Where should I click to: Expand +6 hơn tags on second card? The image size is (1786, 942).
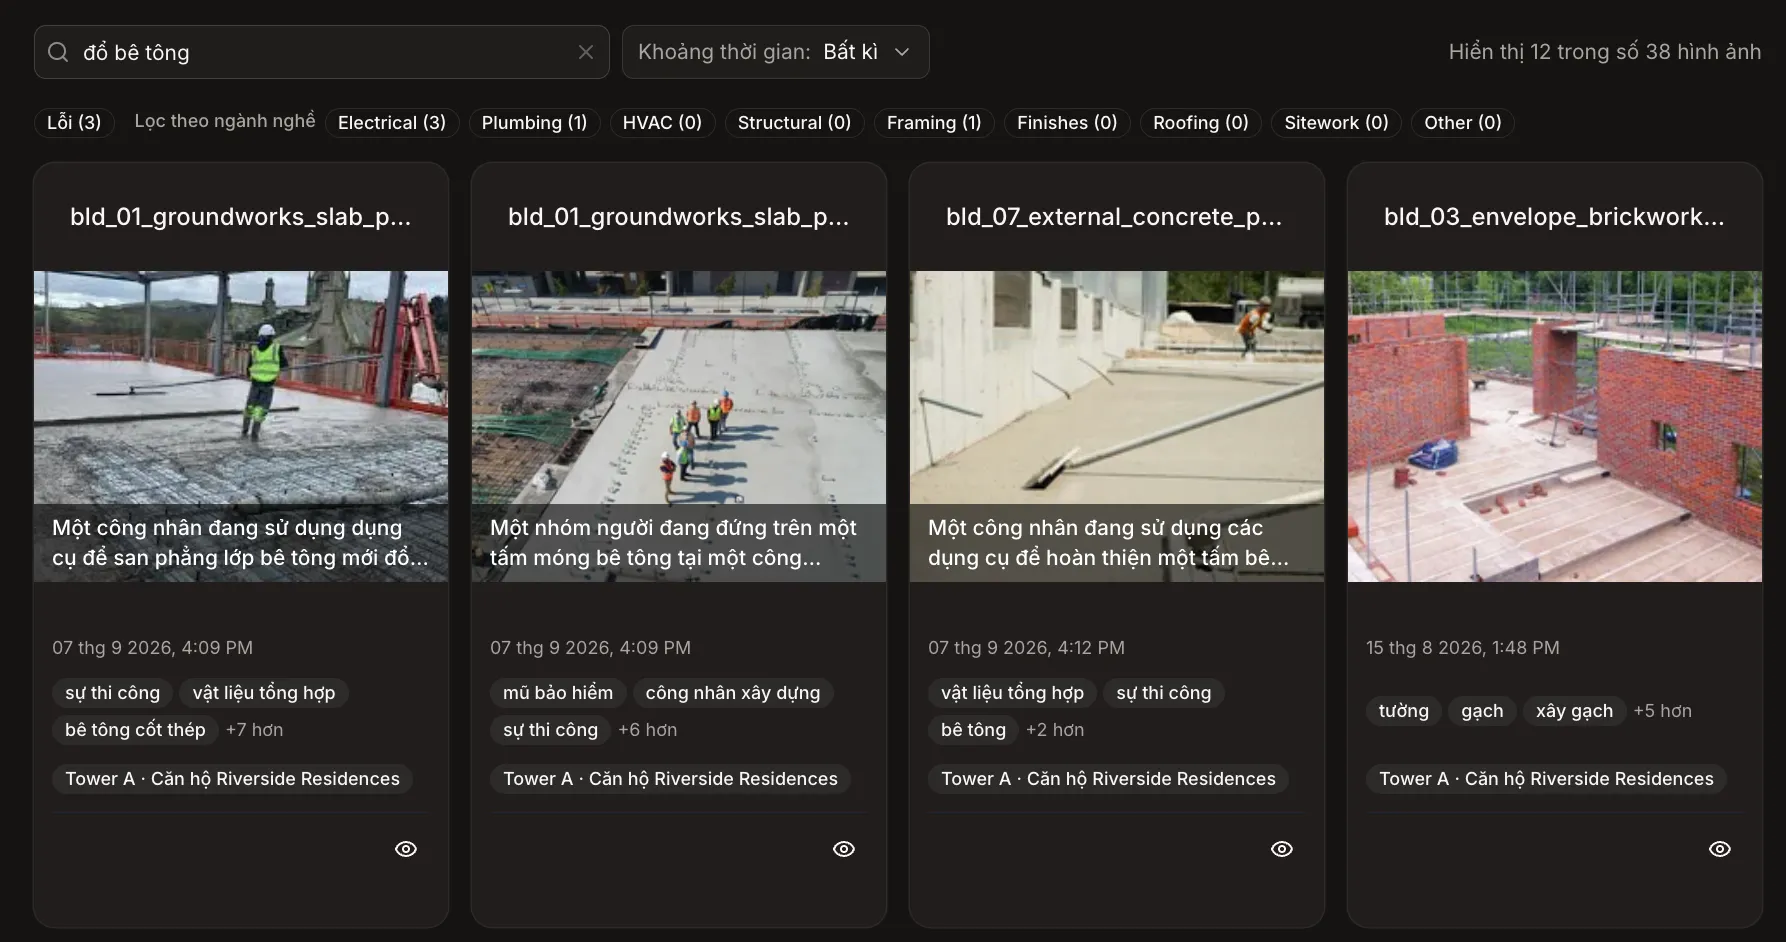[647, 730]
